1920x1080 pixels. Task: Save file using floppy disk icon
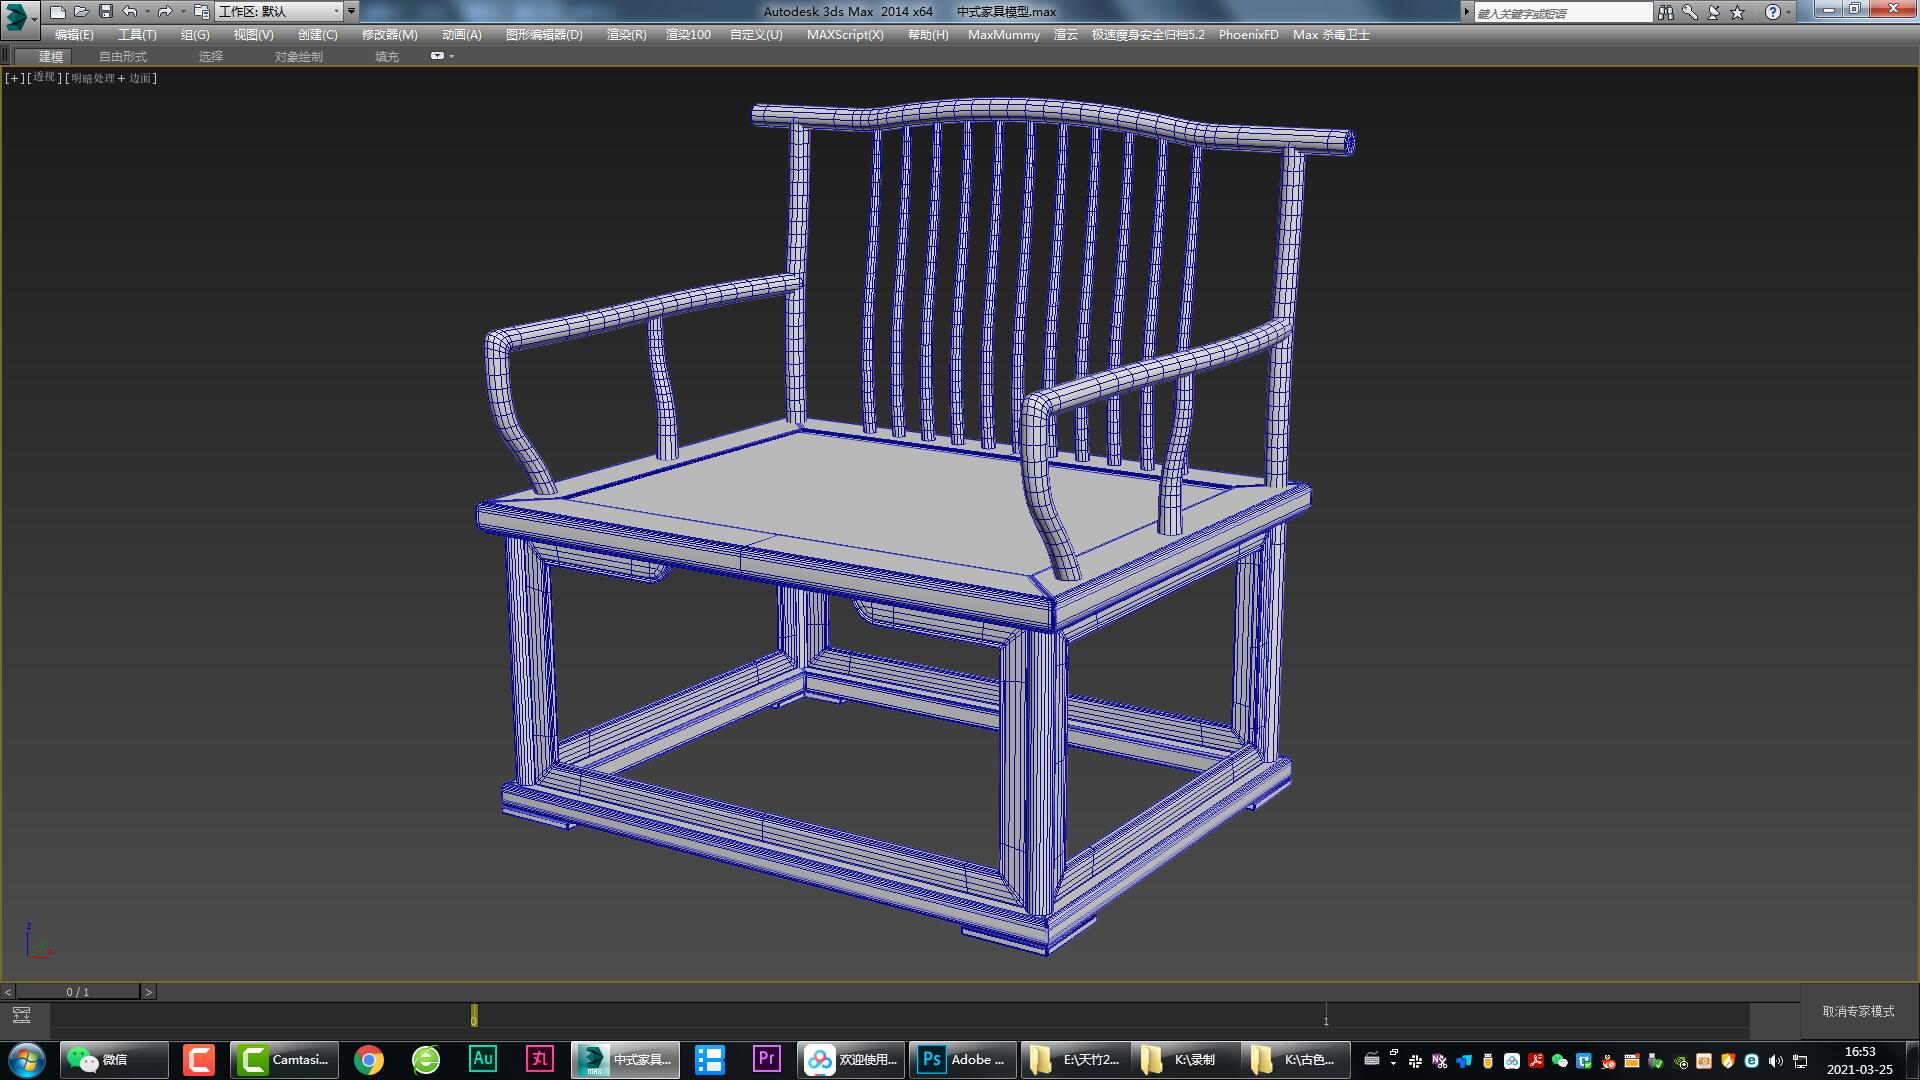coord(105,12)
